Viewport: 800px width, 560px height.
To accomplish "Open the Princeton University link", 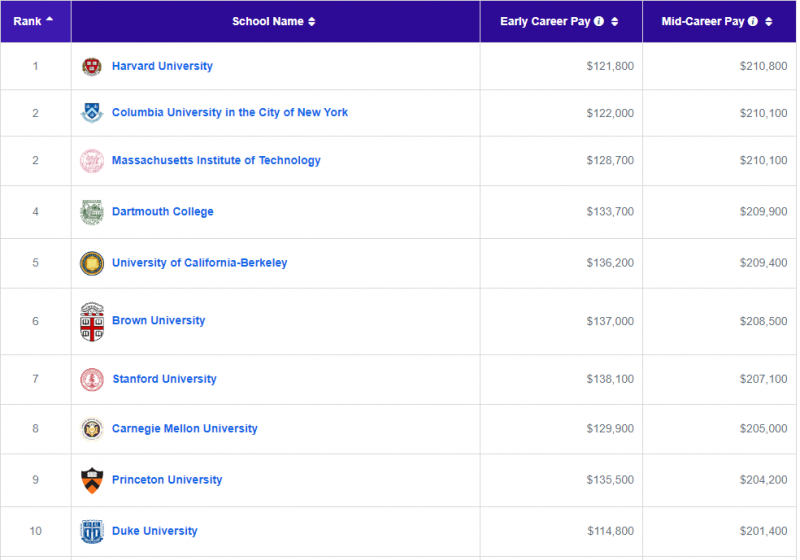I will pyautogui.click(x=167, y=480).
